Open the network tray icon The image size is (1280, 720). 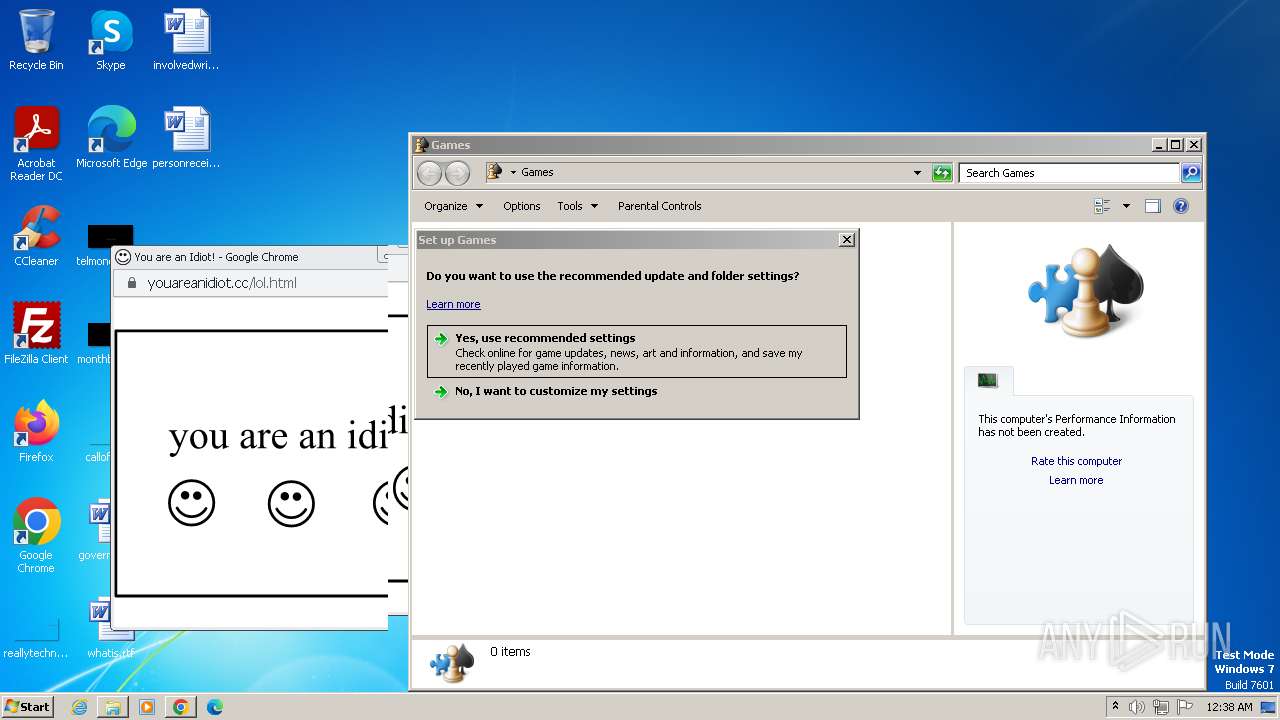(1161, 707)
